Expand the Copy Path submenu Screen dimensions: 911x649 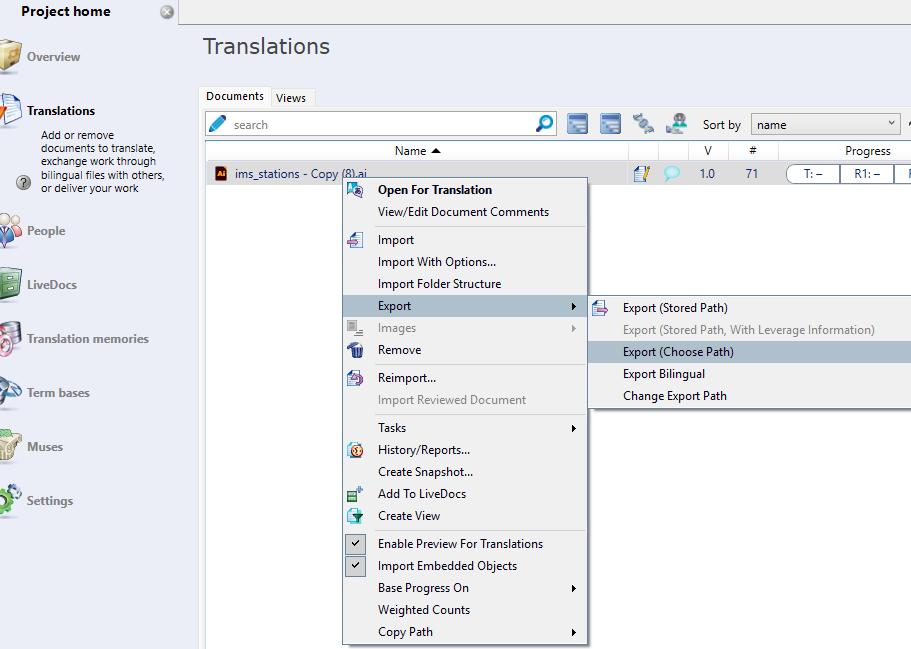(x=464, y=632)
